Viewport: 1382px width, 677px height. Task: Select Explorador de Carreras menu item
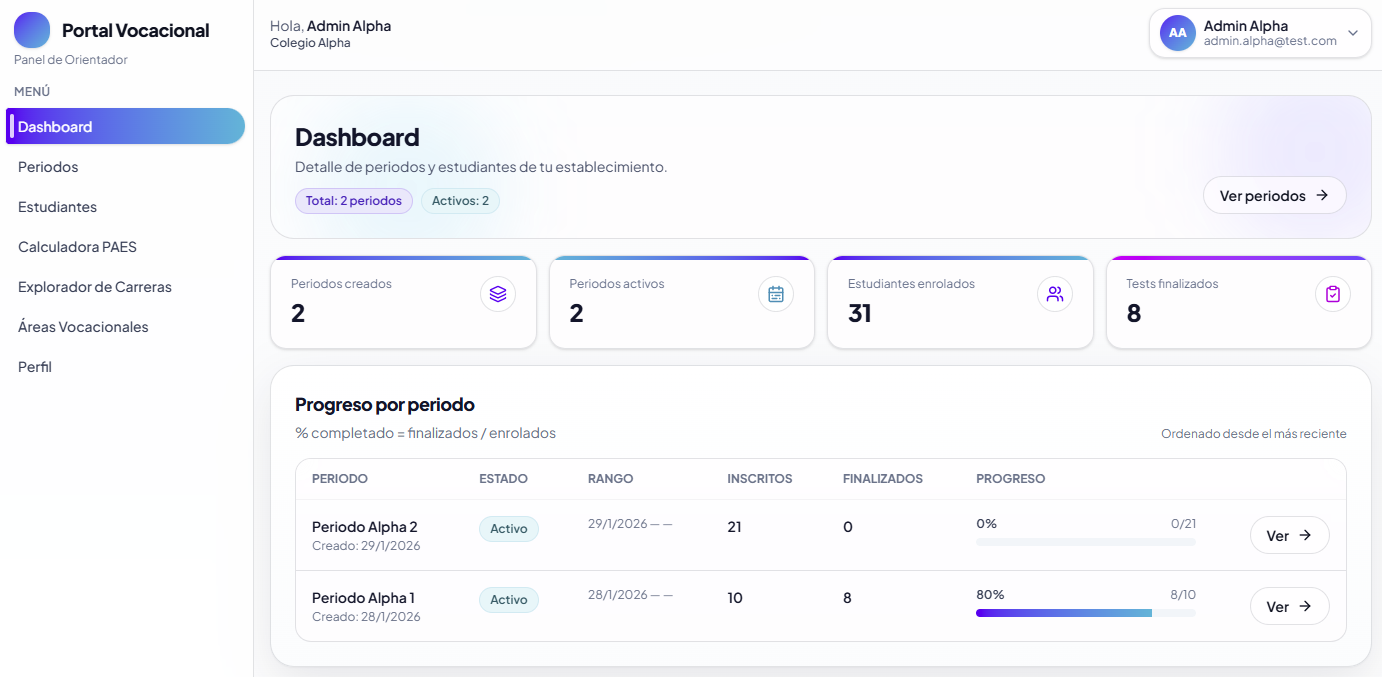point(95,287)
